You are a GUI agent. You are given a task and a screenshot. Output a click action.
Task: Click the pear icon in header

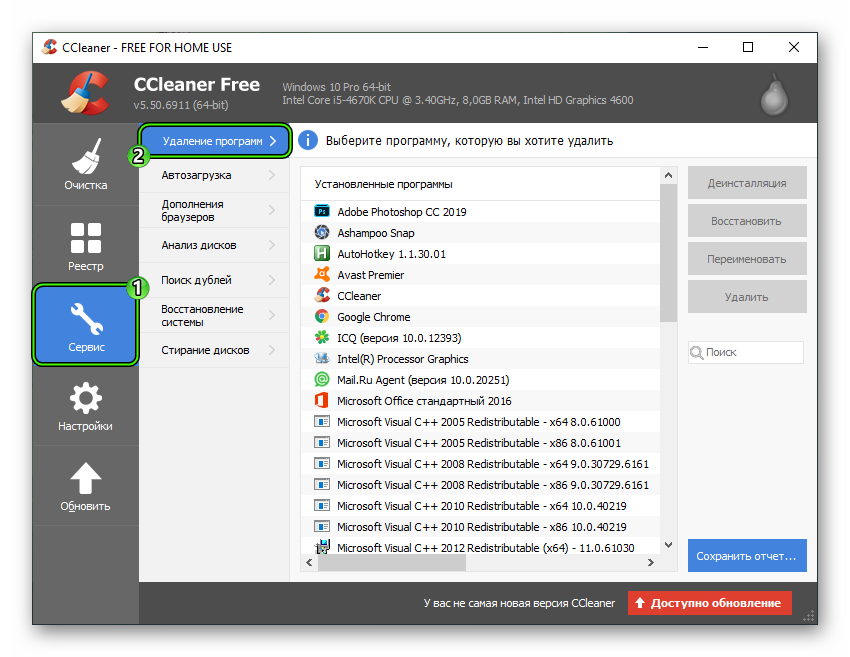[x=771, y=93]
